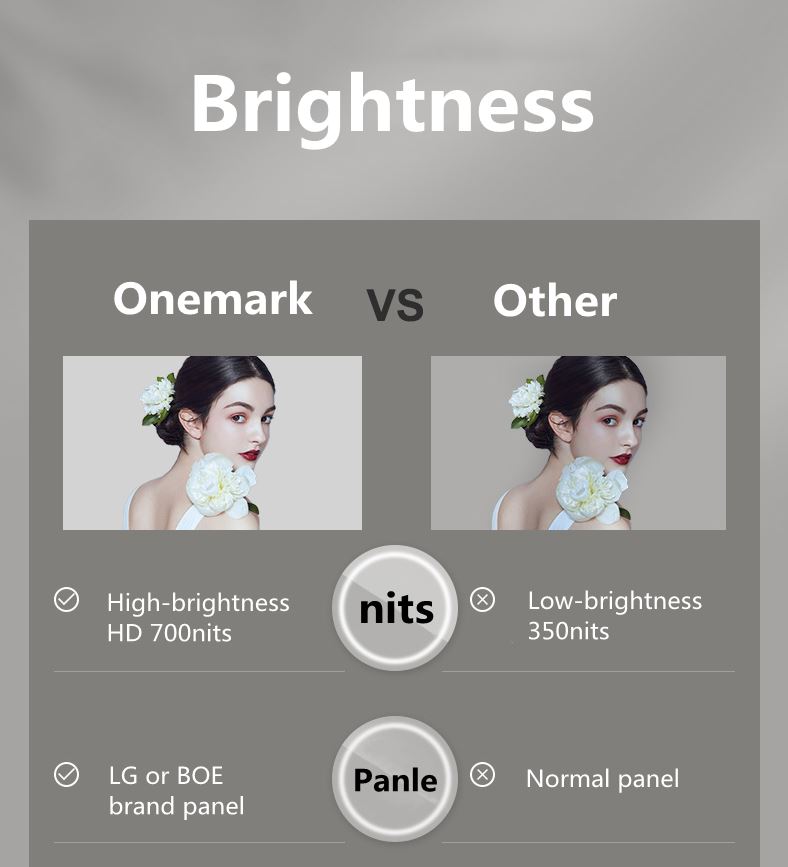Click the Onemark column title

click(x=212, y=299)
